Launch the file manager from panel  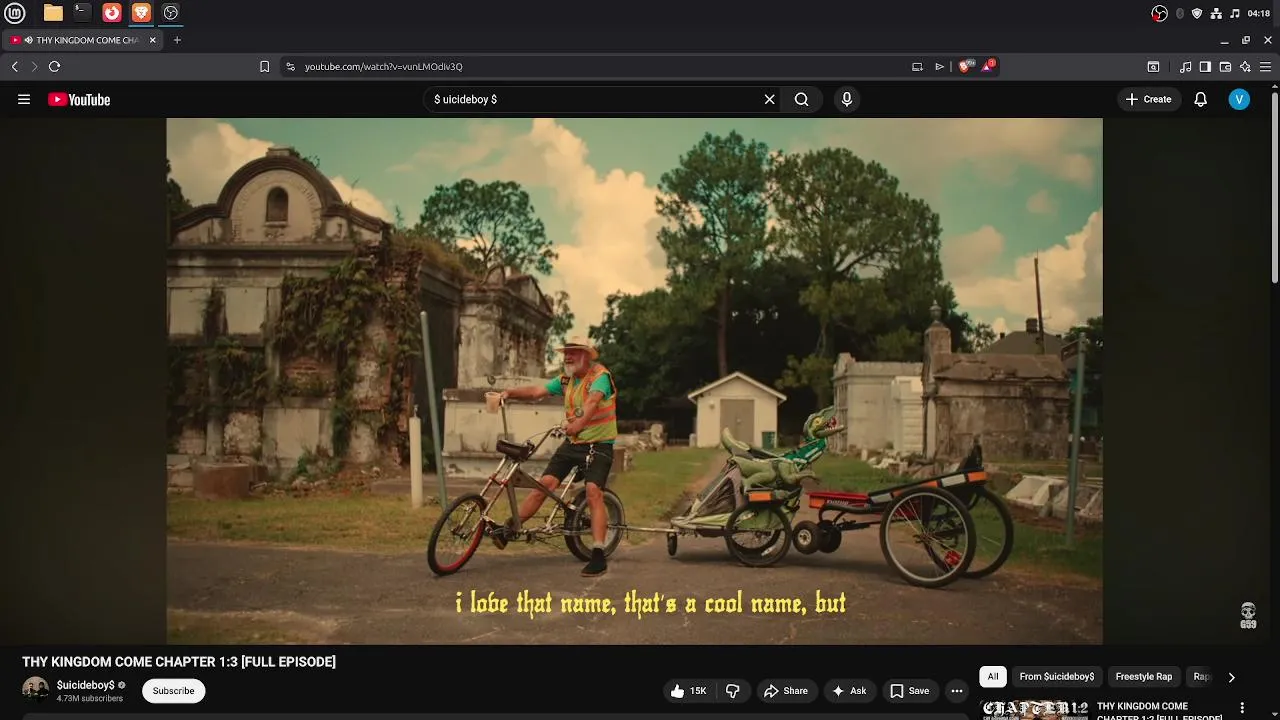[53, 13]
